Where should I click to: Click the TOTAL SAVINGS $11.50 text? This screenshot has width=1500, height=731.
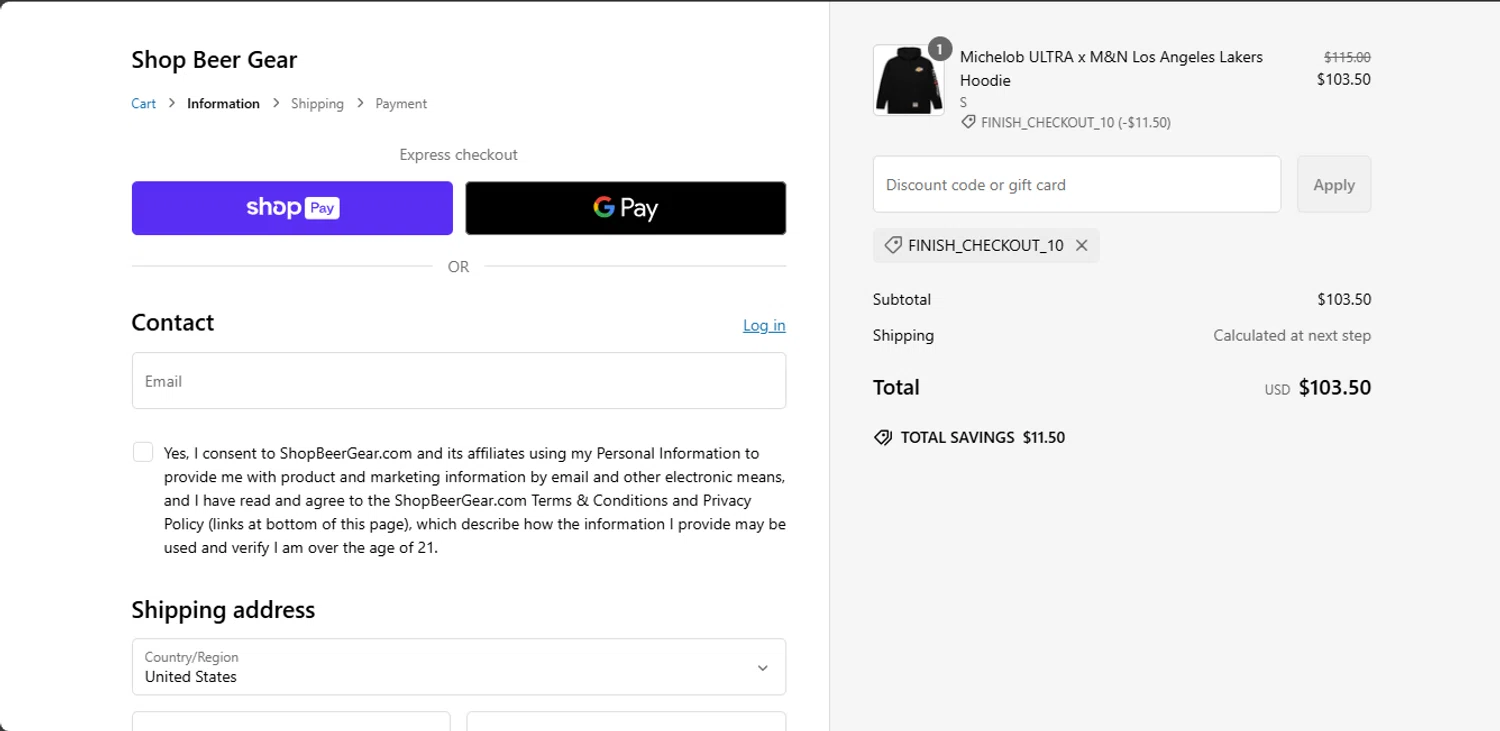982,437
